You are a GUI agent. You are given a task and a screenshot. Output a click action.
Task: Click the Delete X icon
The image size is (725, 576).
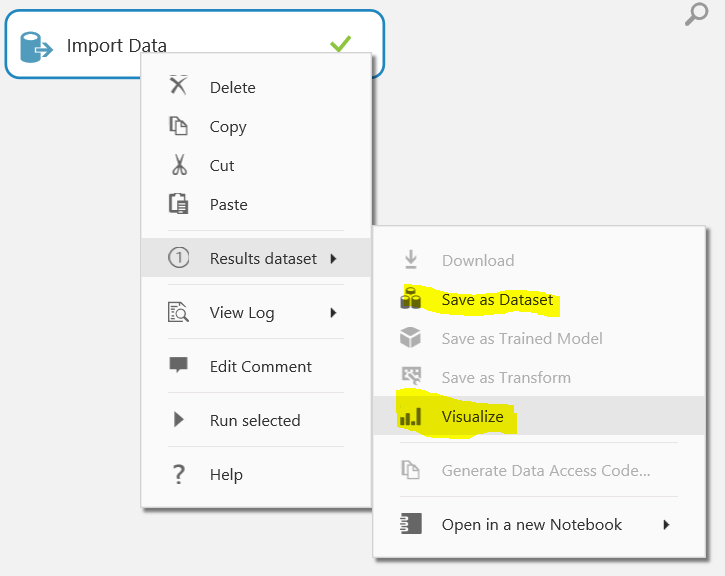(x=178, y=85)
